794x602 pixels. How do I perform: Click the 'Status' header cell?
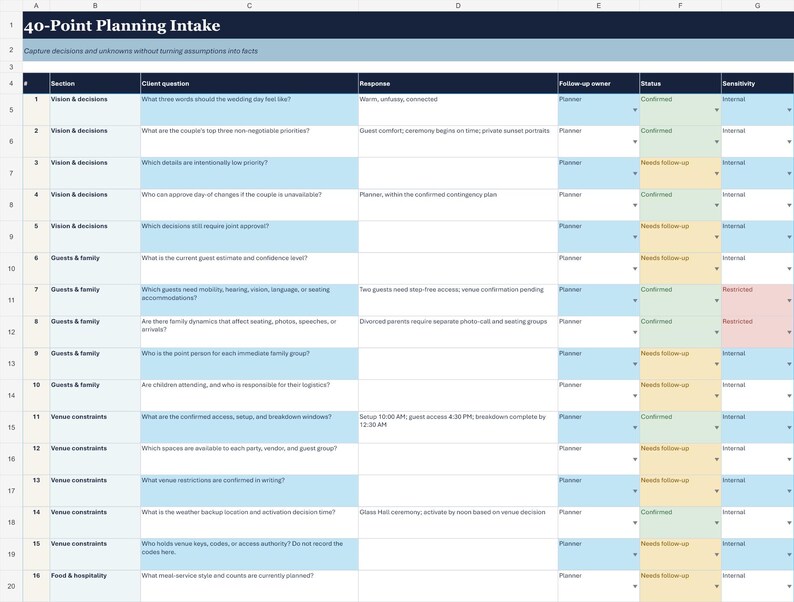coord(680,84)
